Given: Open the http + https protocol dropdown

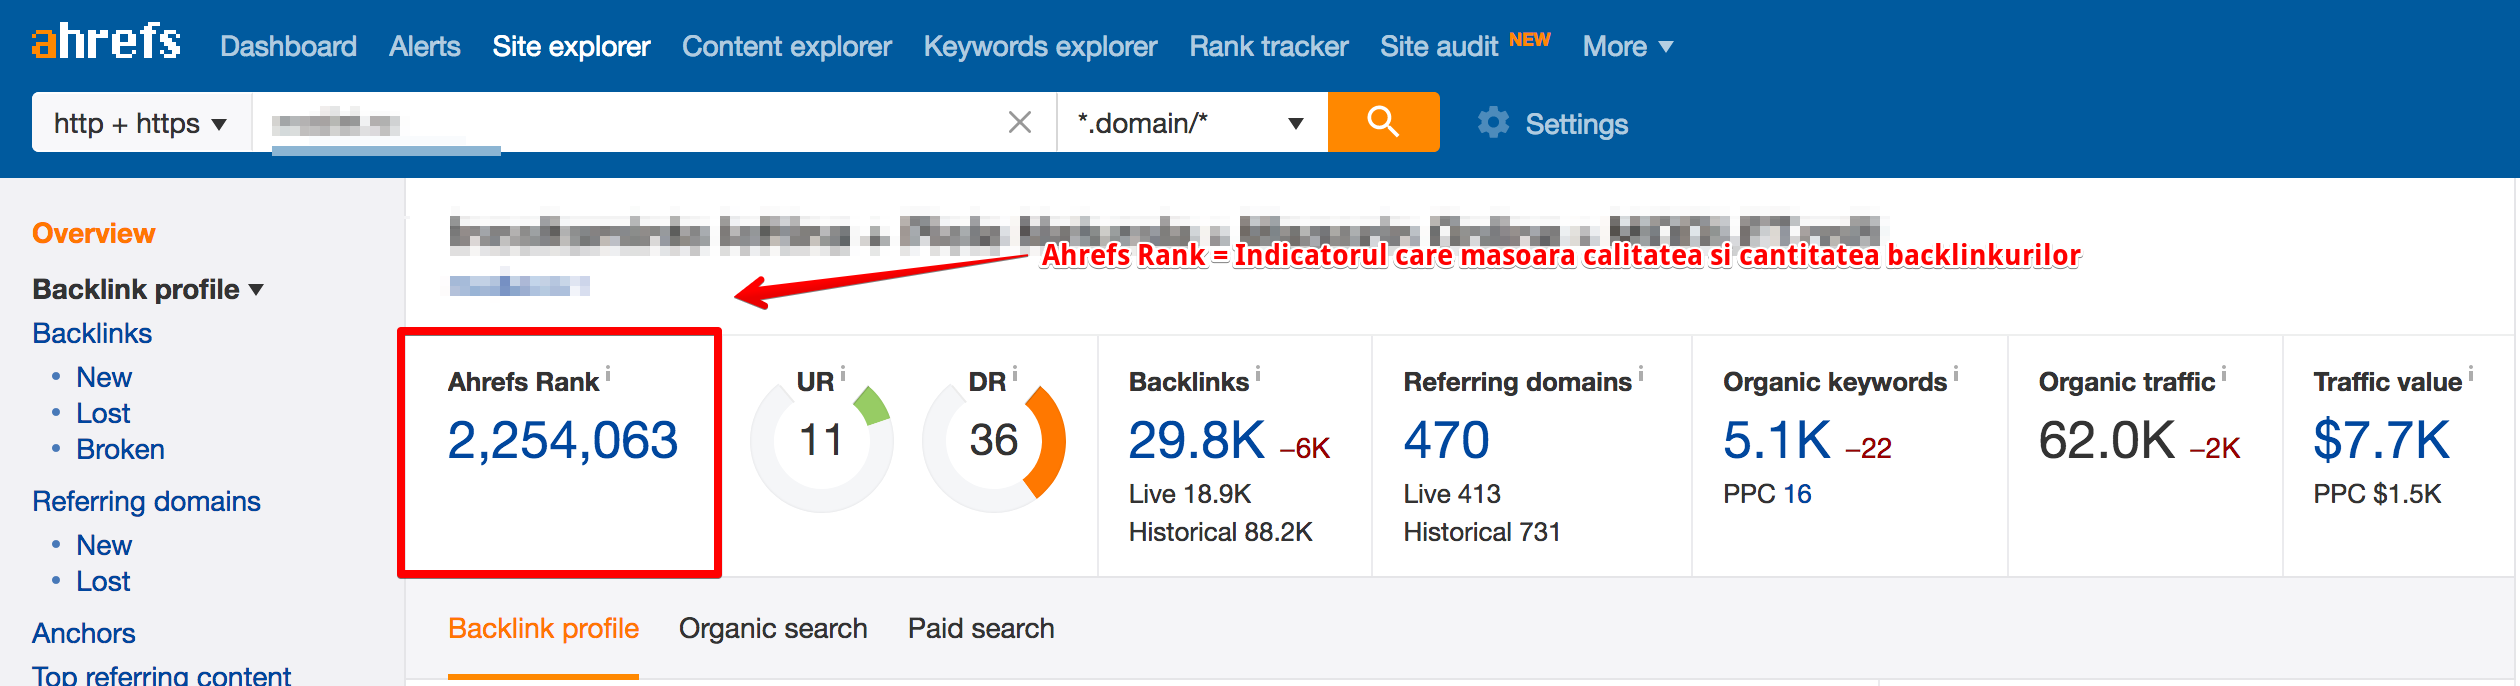Looking at the screenshot, I should (141, 123).
